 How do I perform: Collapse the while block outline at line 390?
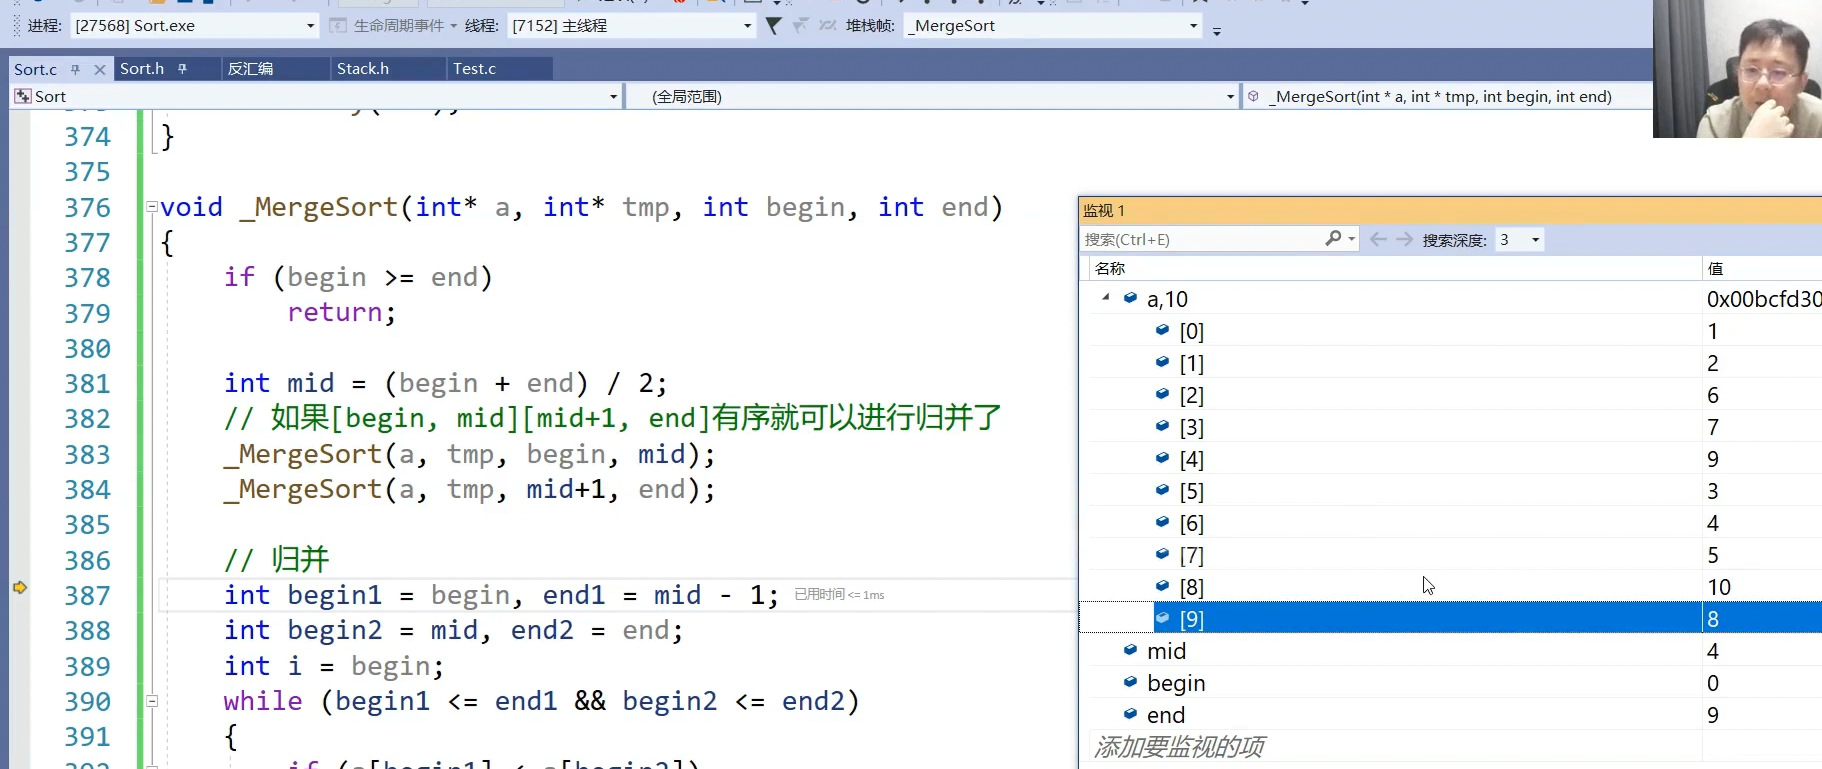coord(152,701)
